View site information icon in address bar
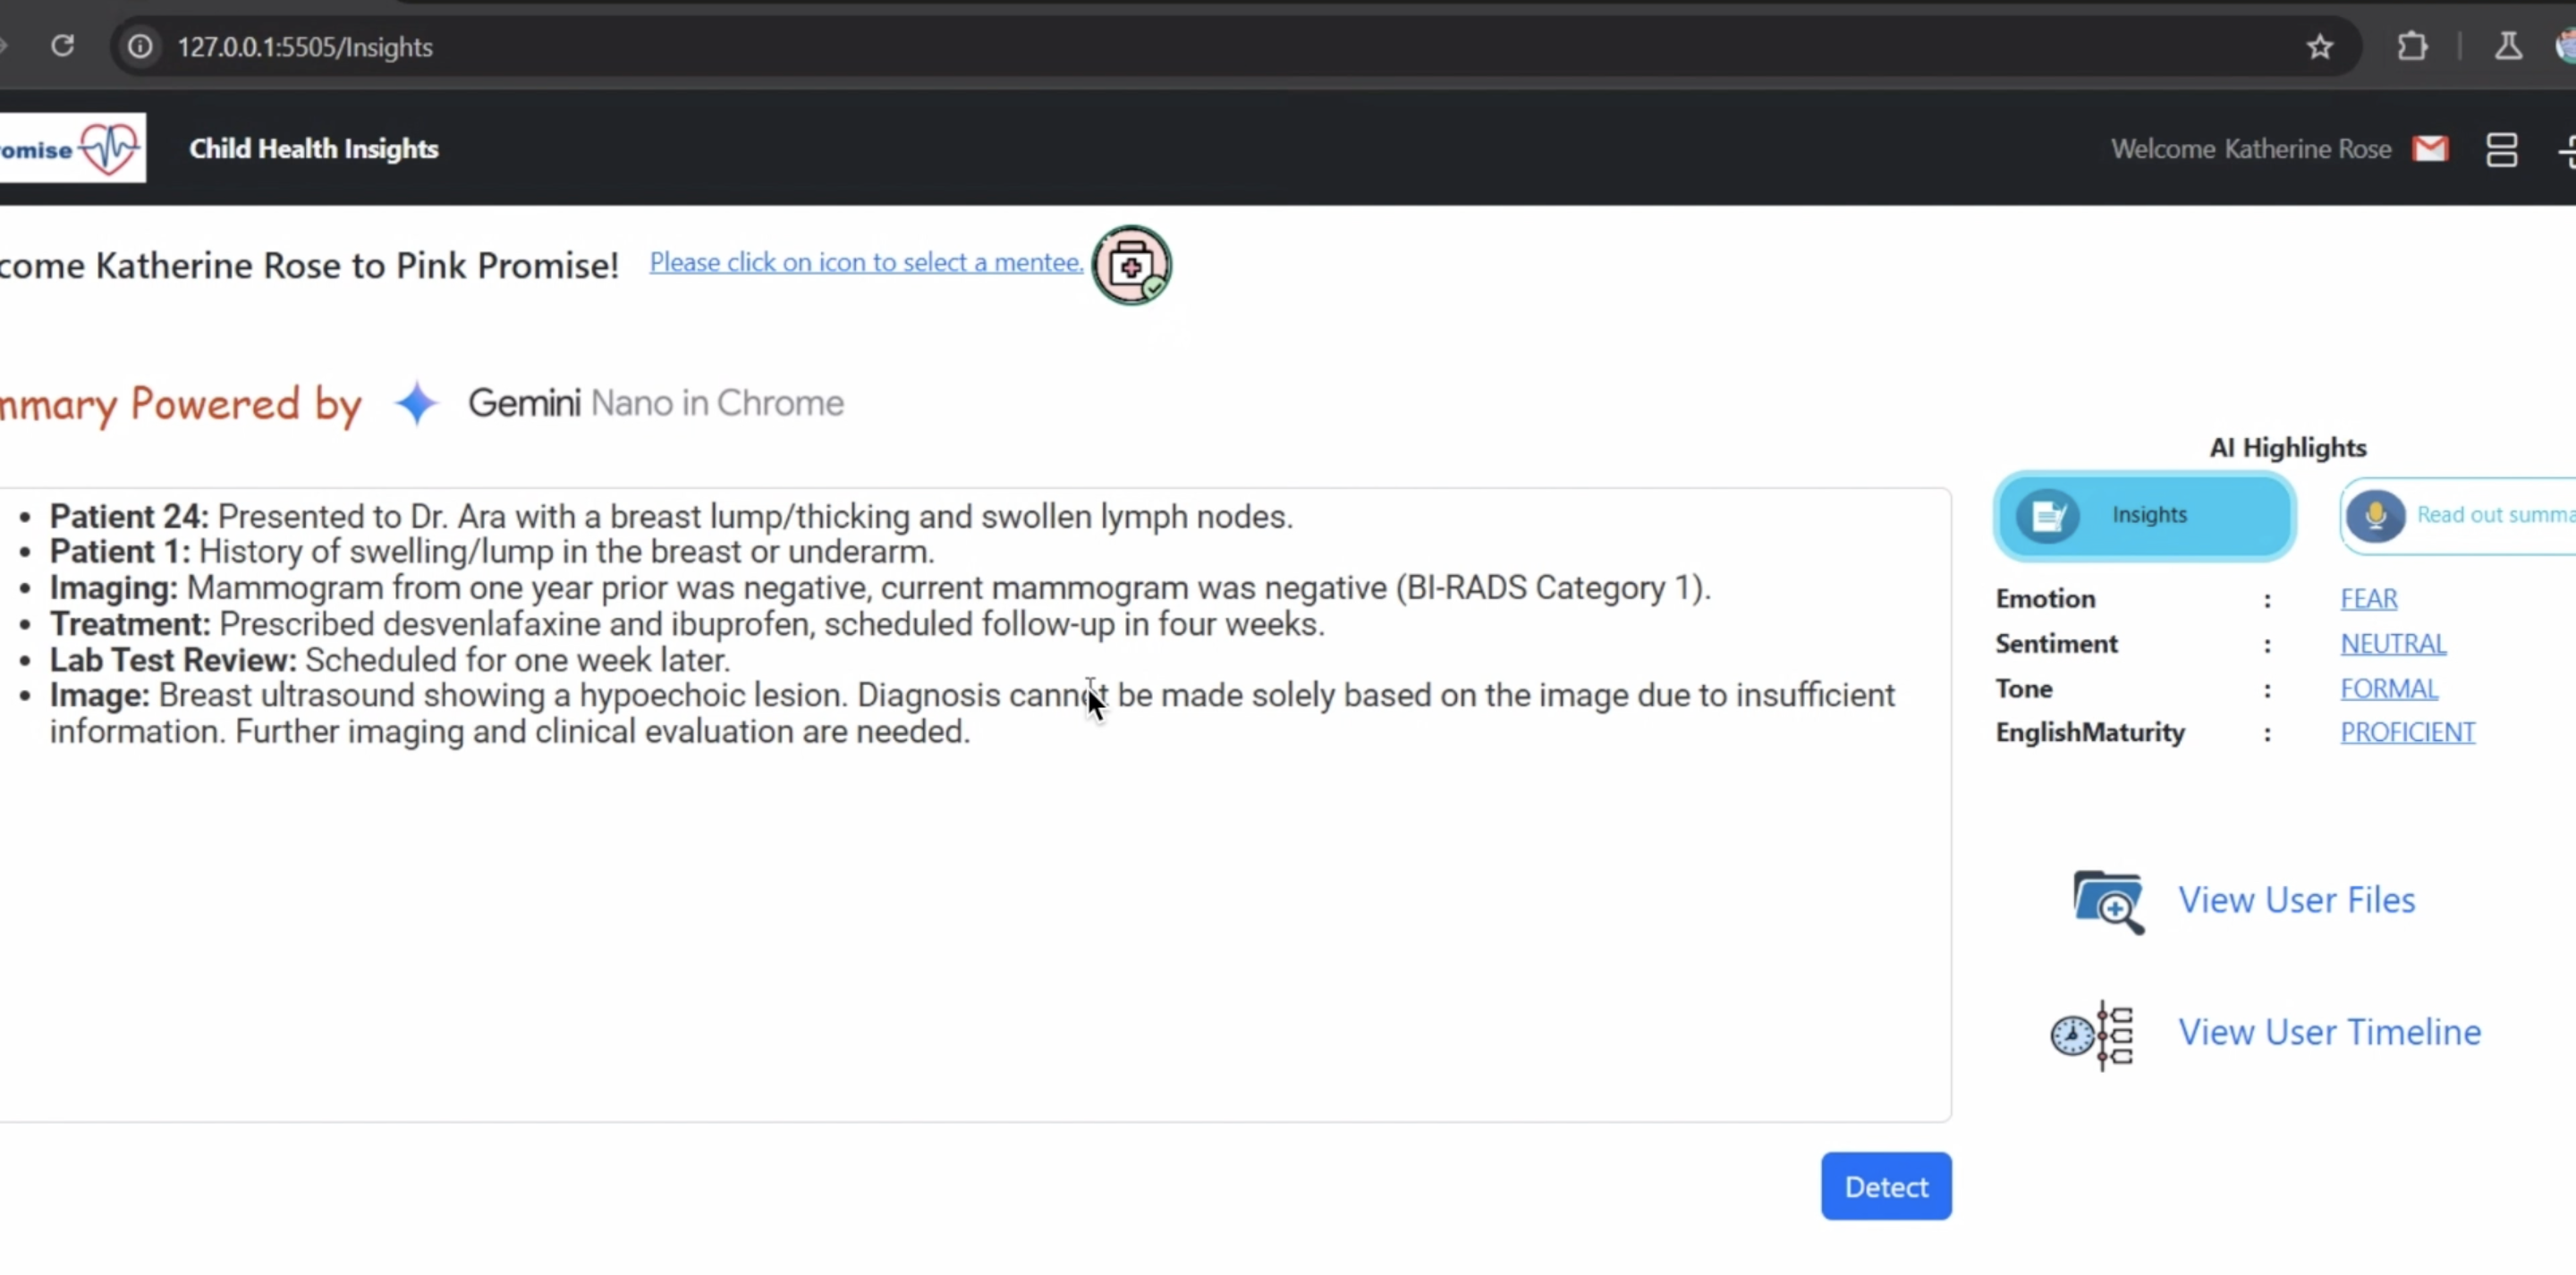Image resolution: width=2576 pixels, height=1275 pixels. tap(141, 47)
